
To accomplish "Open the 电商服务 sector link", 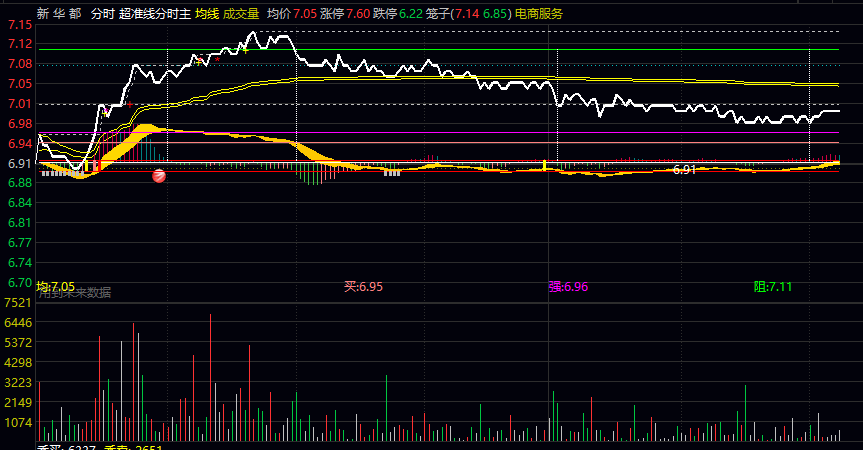I will coord(539,14).
